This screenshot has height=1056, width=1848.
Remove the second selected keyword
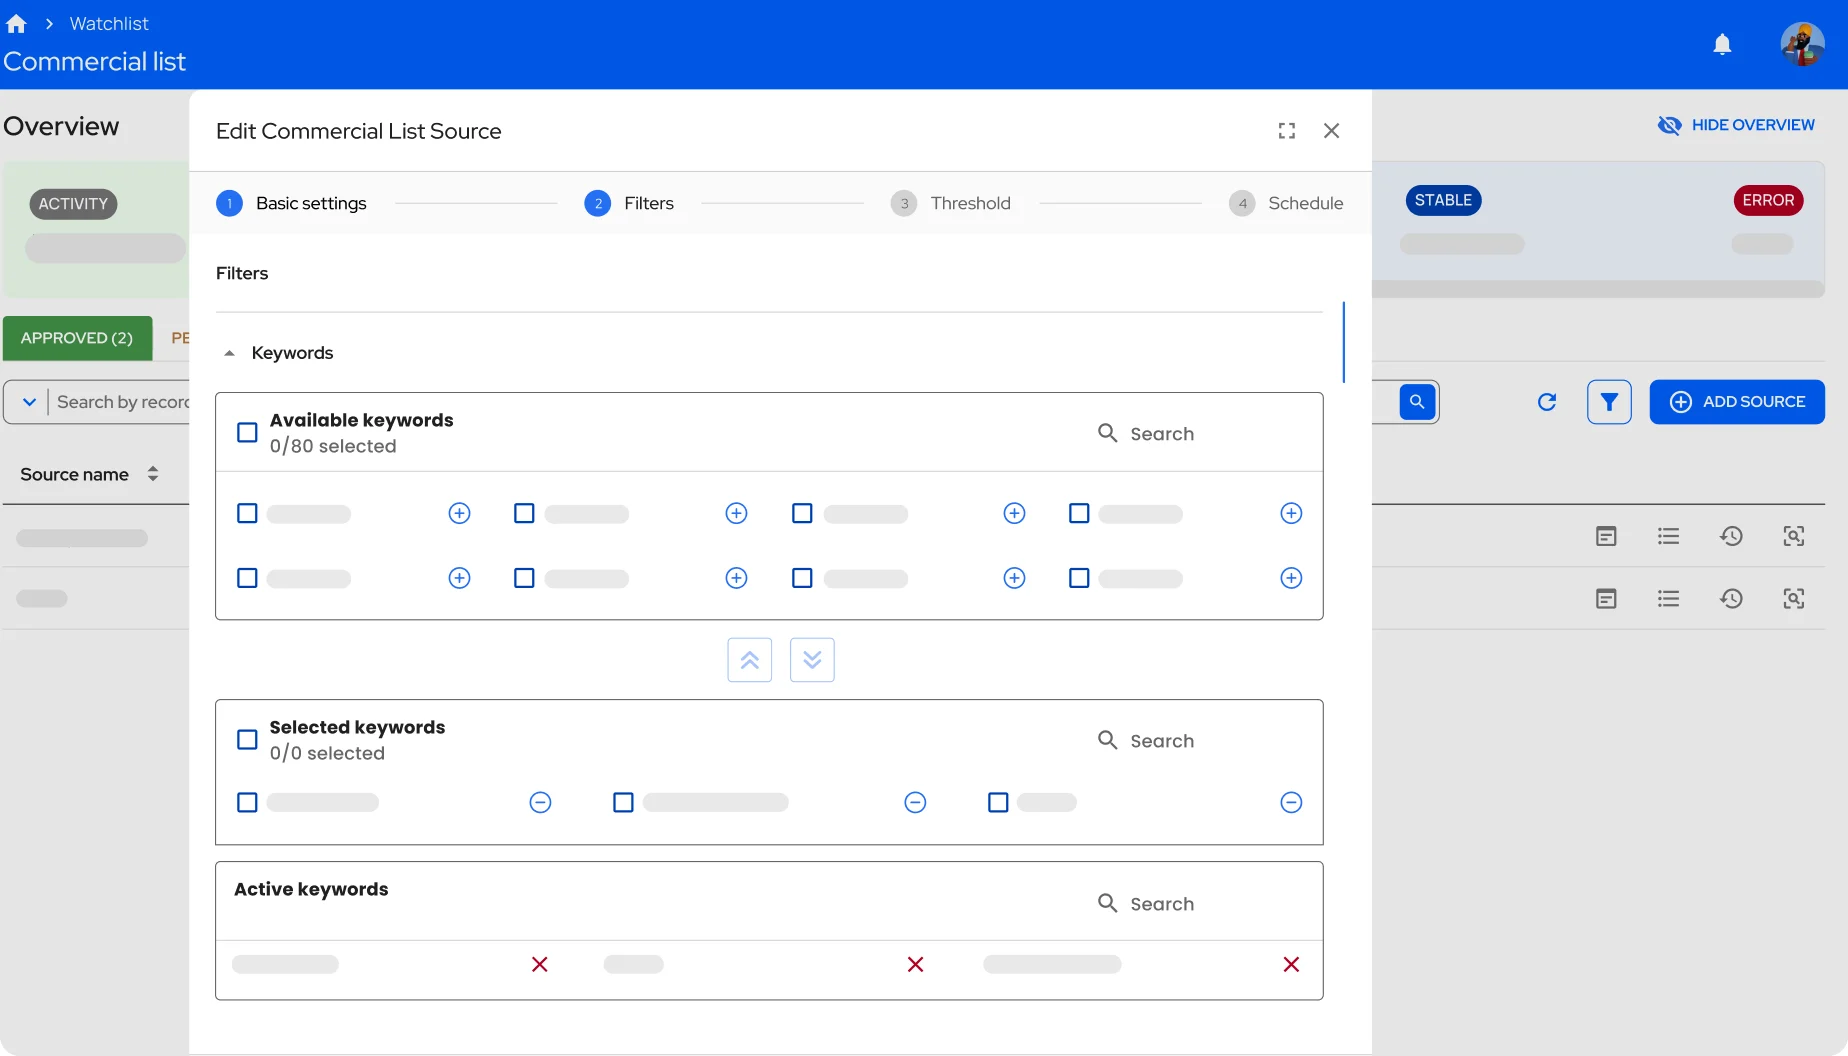pos(915,802)
